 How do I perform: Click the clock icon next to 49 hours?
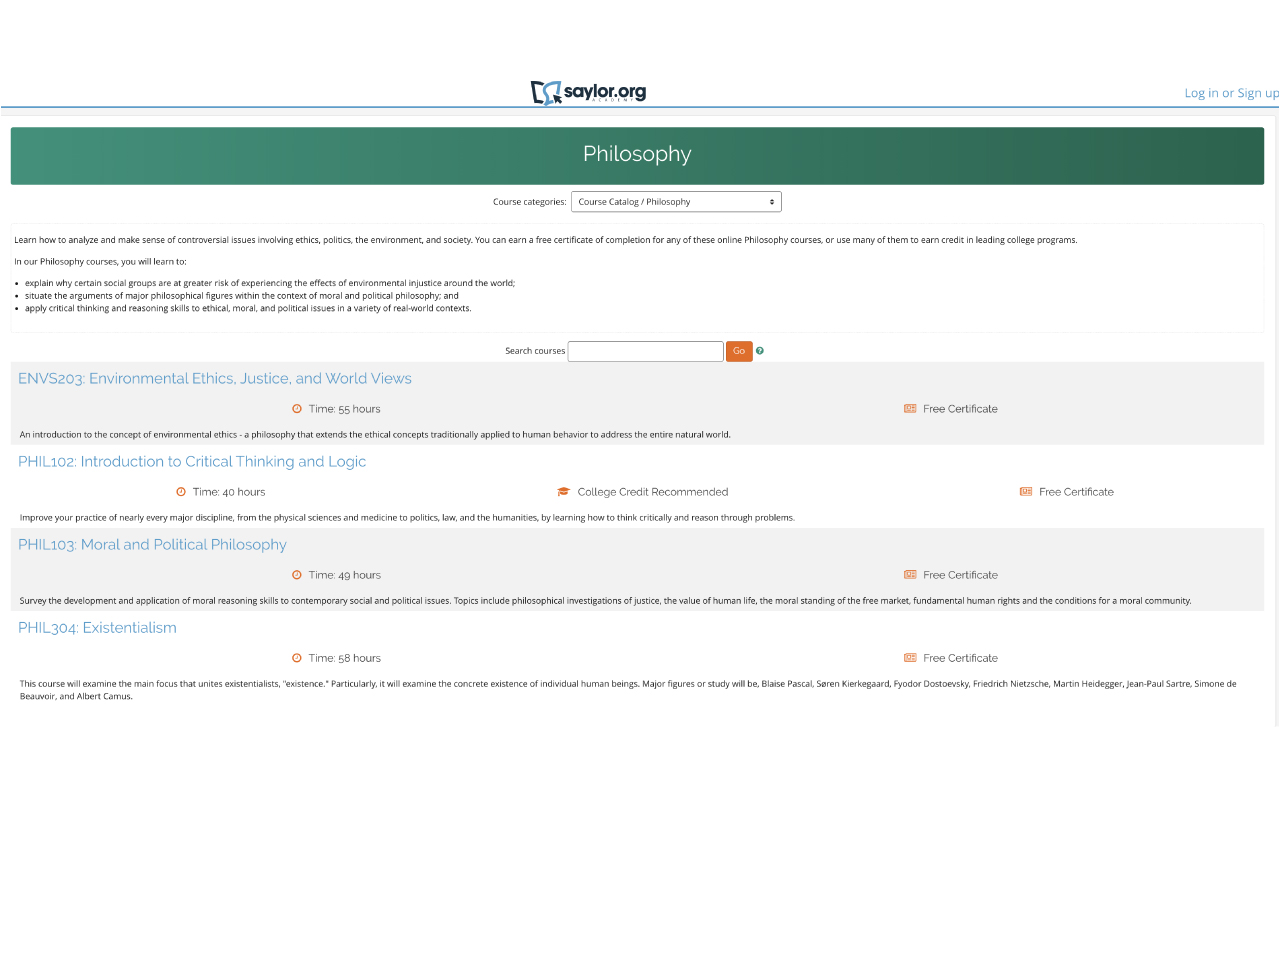click(x=297, y=575)
